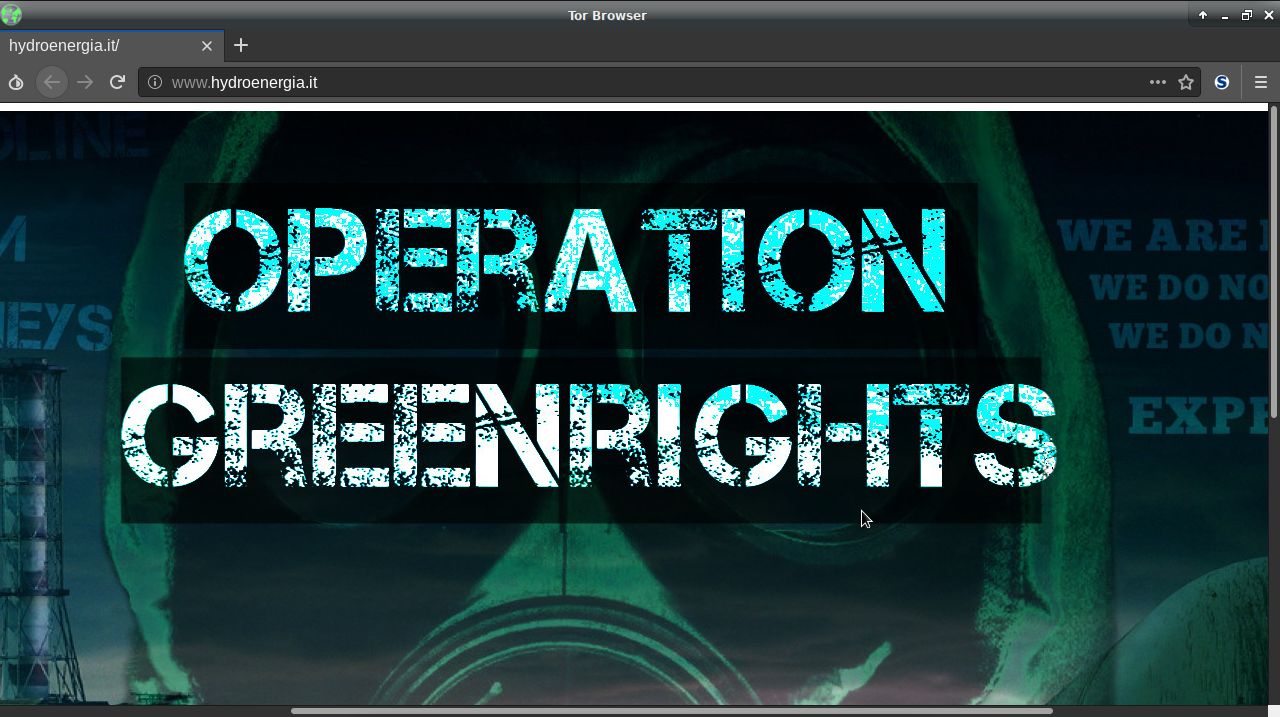Select the hydroenergia.it tab
This screenshot has height=717, width=1280.
[112, 46]
